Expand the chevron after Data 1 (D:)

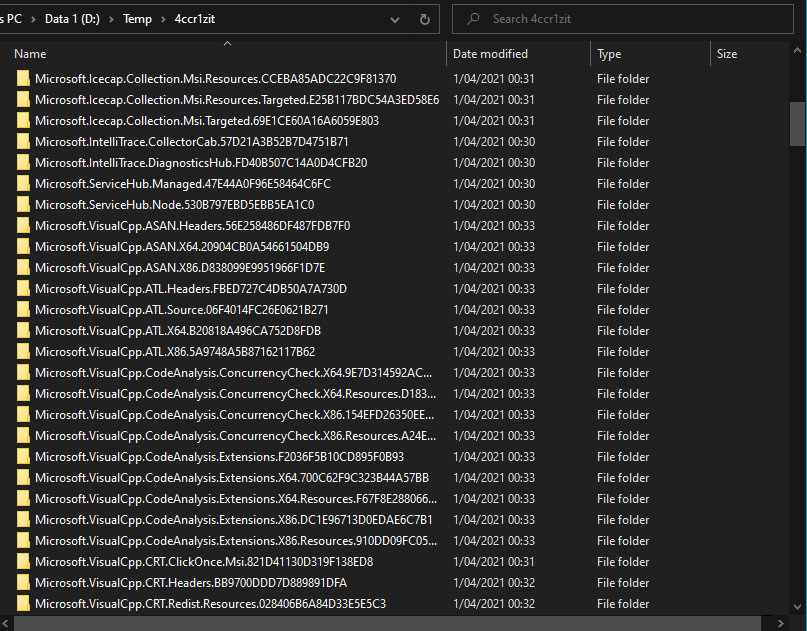click(x=111, y=20)
